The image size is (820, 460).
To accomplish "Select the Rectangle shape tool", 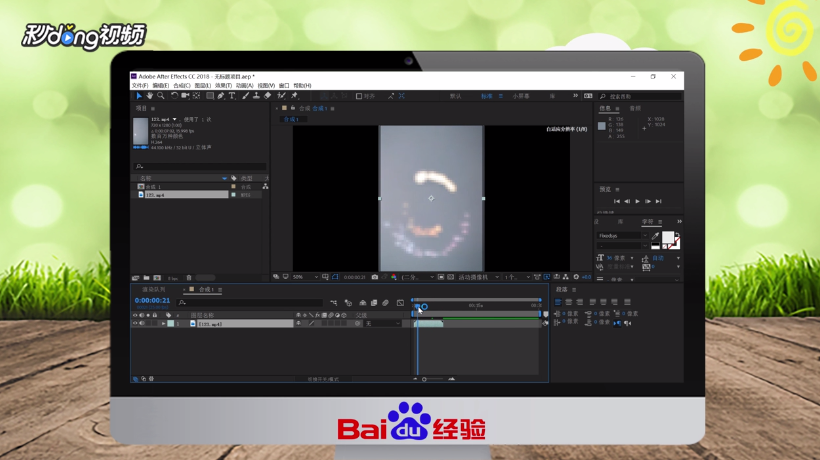I will pyautogui.click(x=210, y=96).
